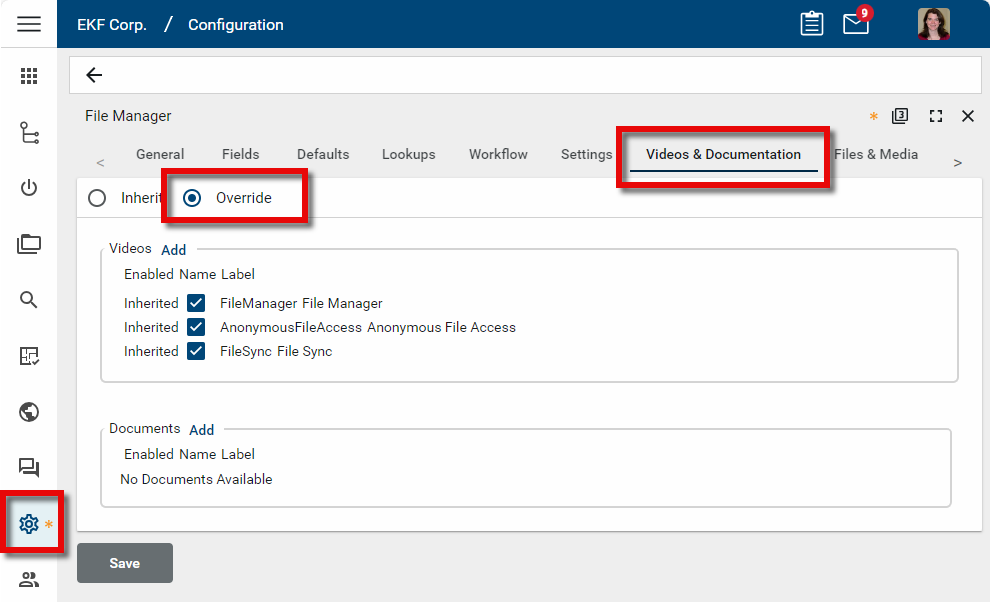Click the back arrow button

pyautogui.click(x=94, y=75)
